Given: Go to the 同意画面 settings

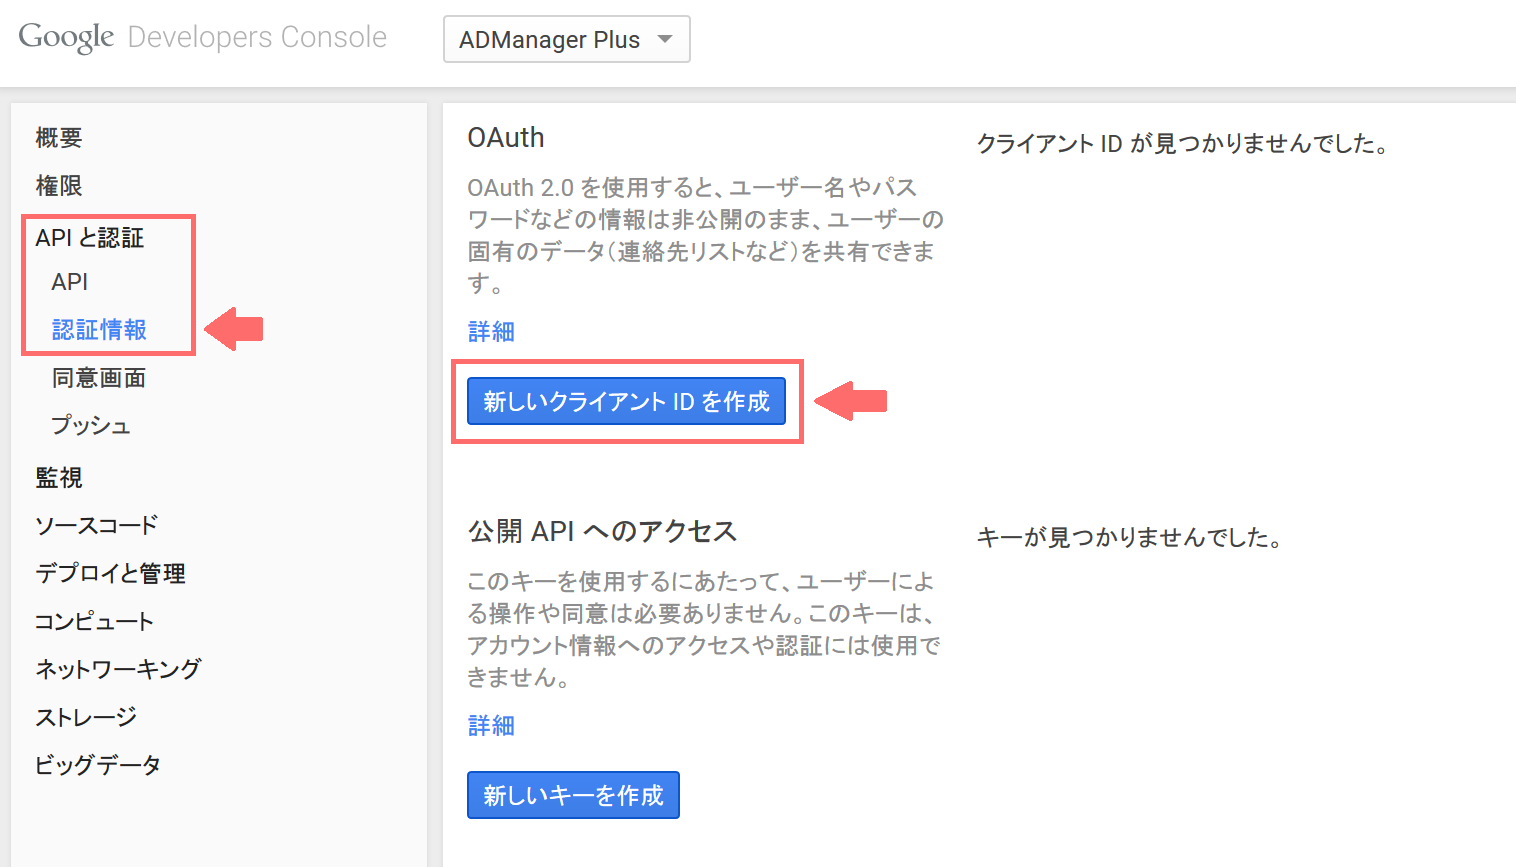Looking at the screenshot, I should tap(98, 377).
